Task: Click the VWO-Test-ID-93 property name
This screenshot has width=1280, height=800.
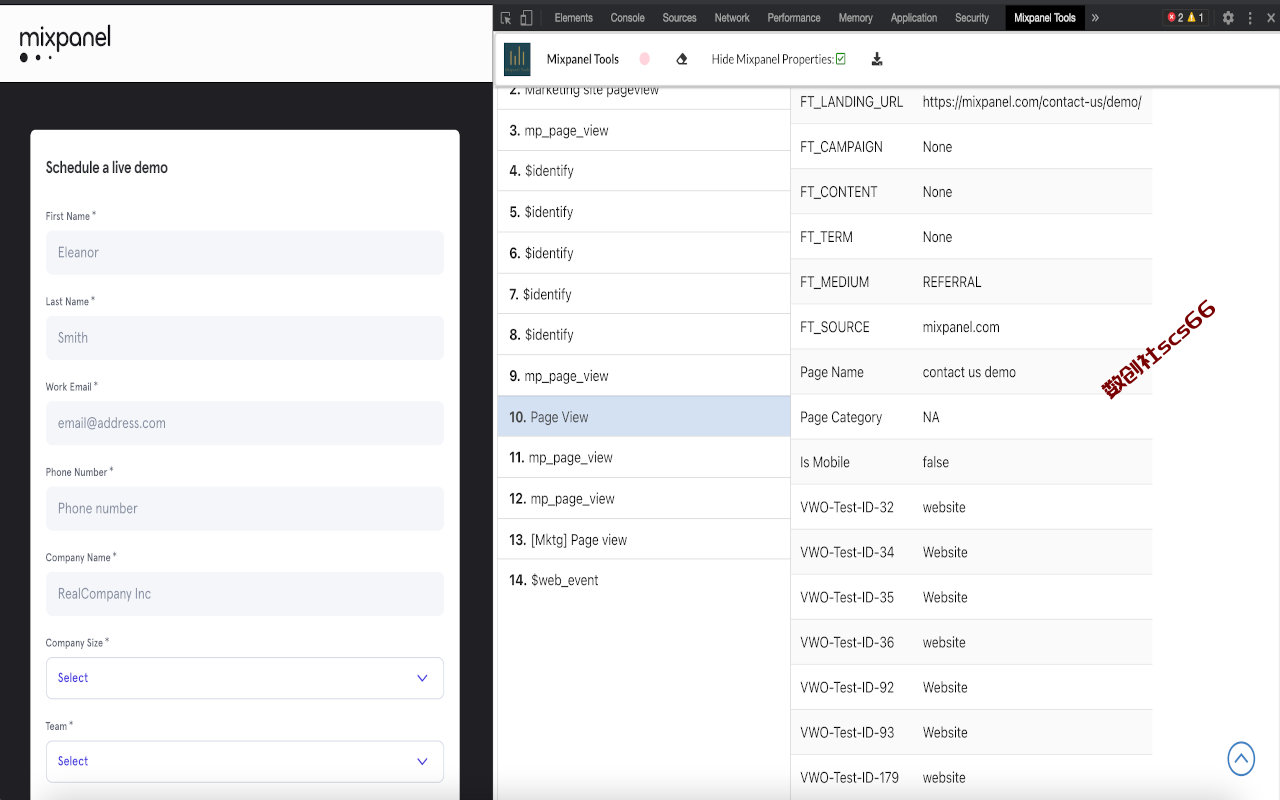Action: tap(847, 732)
